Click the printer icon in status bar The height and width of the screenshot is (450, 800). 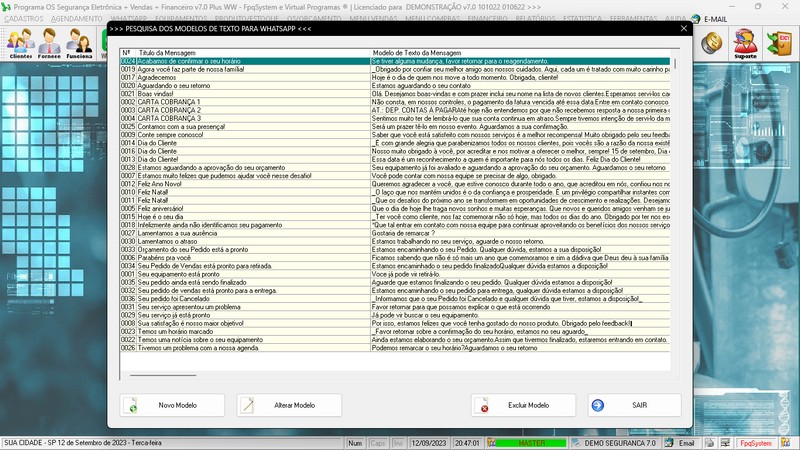tap(709, 443)
